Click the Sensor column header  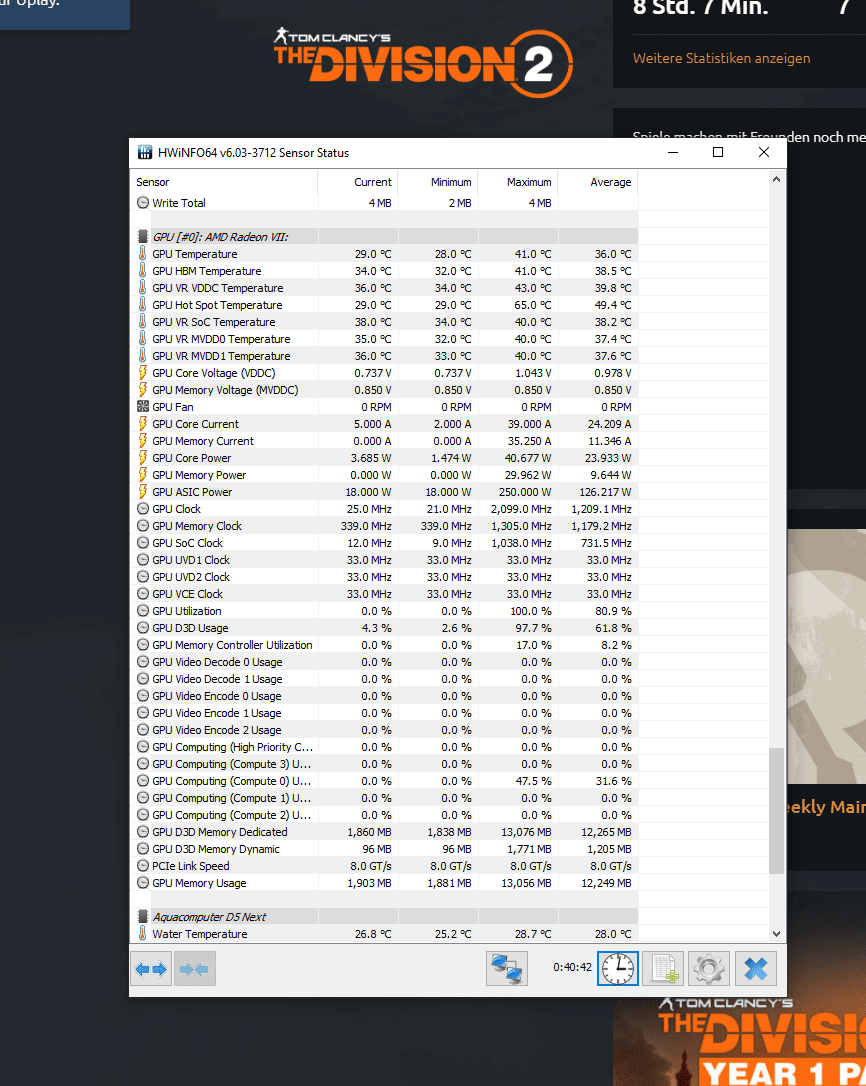click(x=224, y=182)
